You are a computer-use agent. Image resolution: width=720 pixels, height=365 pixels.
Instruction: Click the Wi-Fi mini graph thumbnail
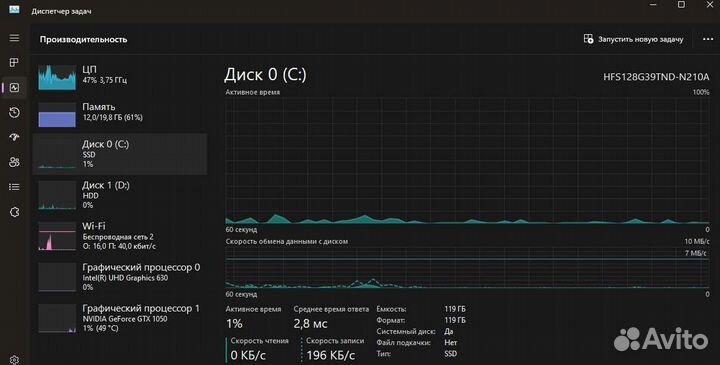pyautogui.click(x=57, y=236)
